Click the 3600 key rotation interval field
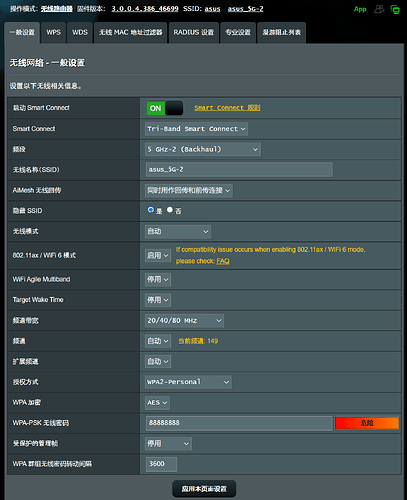 coord(161,464)
